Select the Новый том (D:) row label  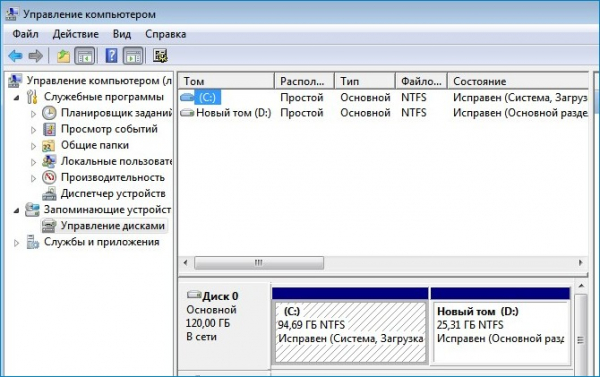point(233,113)
